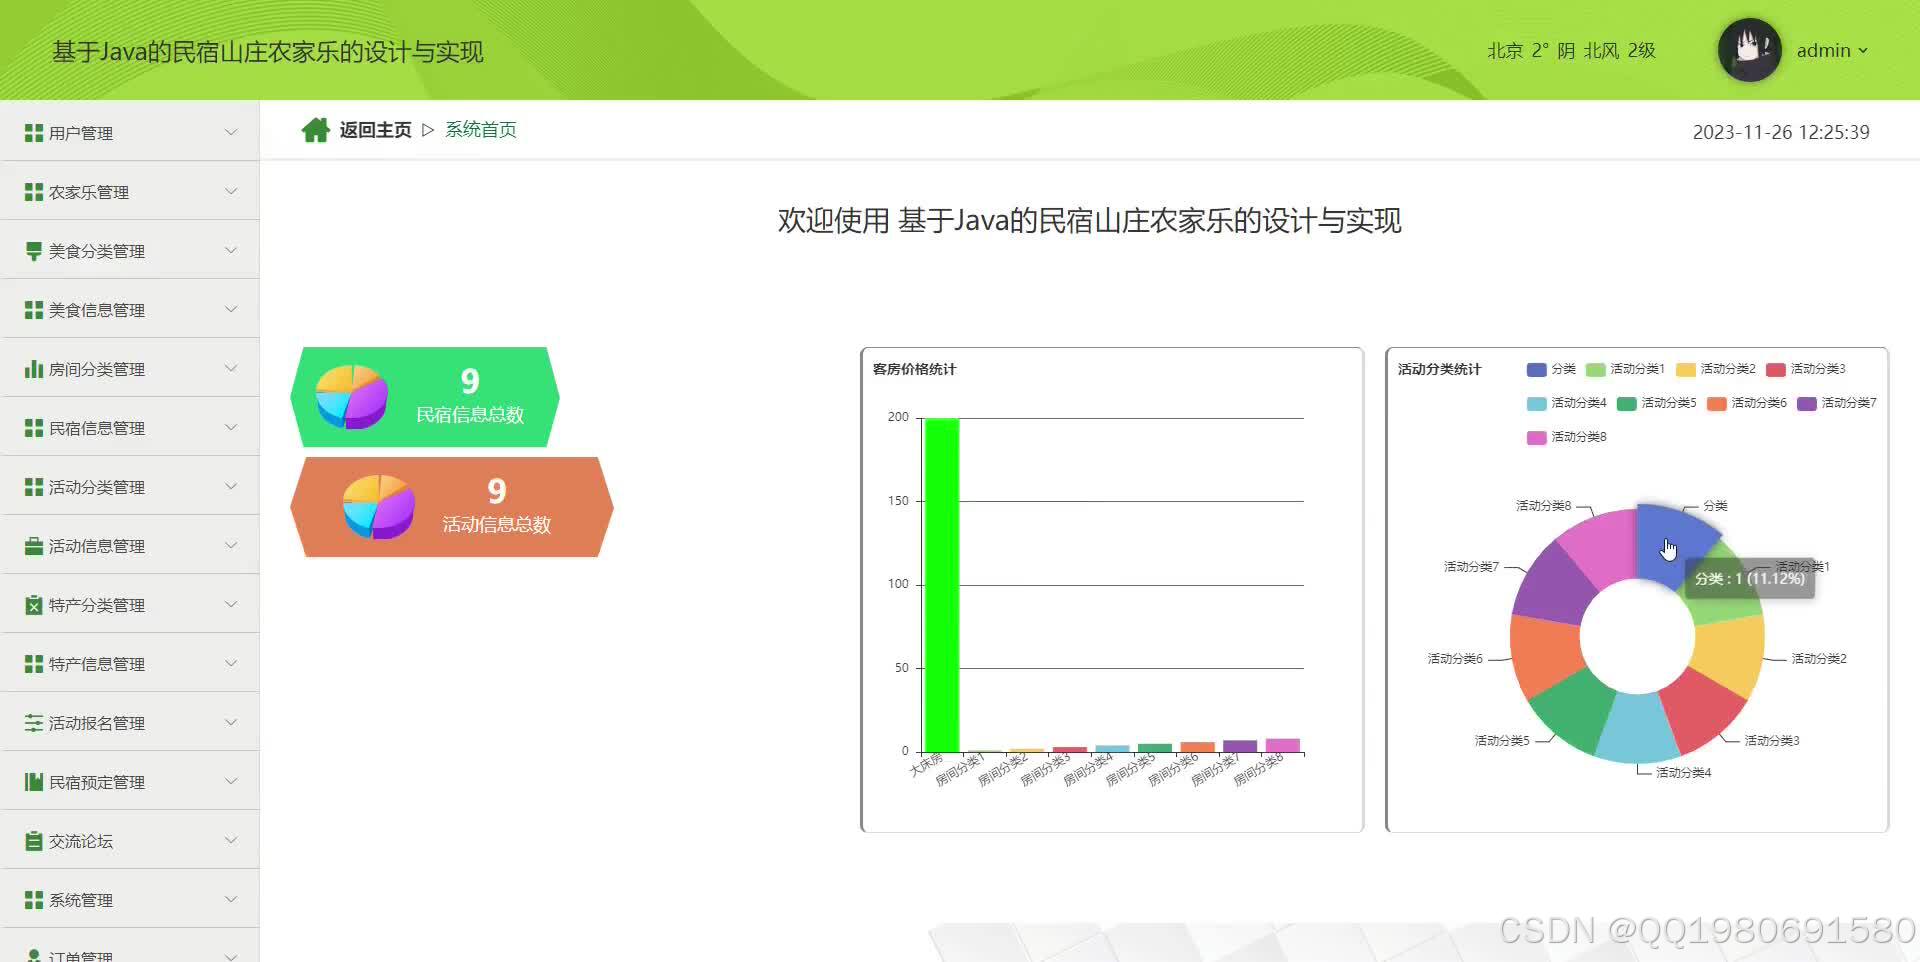Expand 用户管理 chevron
The width and height of the screenshot is (1920, 962).
[x=231, y=132]
